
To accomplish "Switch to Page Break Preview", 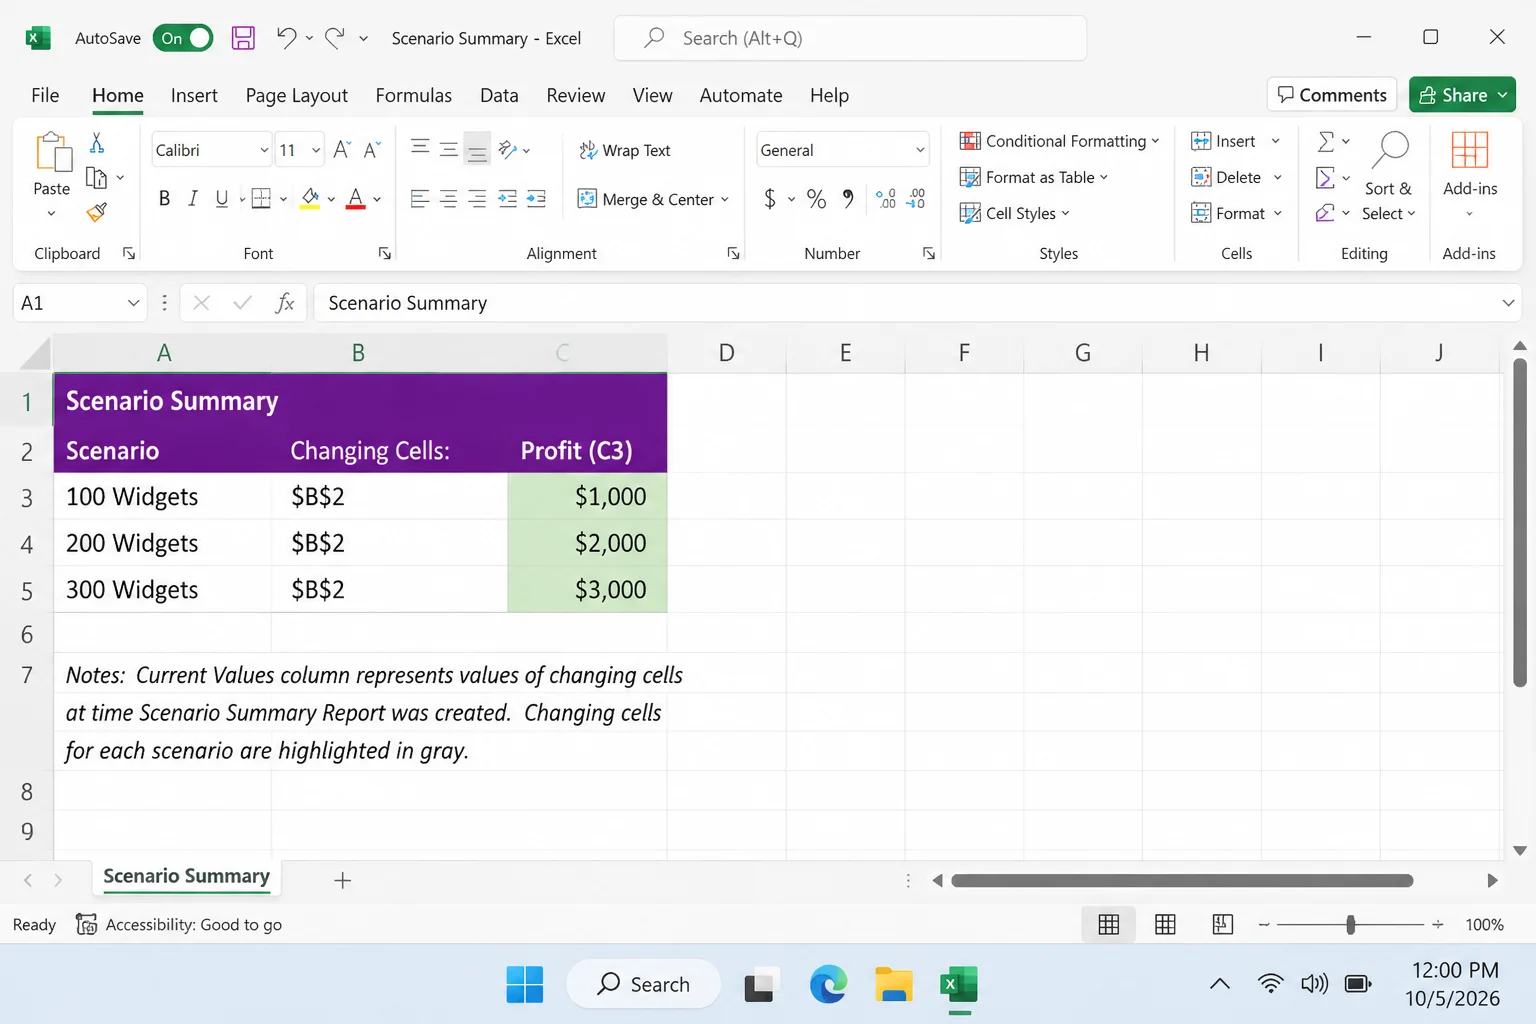I will coord(1222,925).
